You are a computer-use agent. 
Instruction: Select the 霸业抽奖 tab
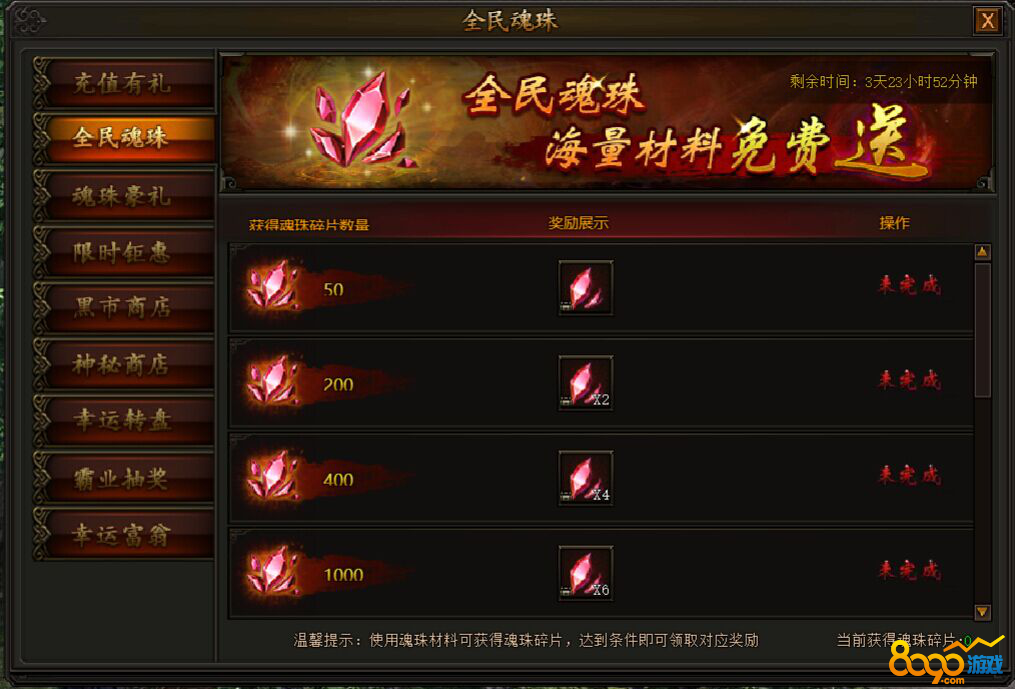(x=124, y=479)
